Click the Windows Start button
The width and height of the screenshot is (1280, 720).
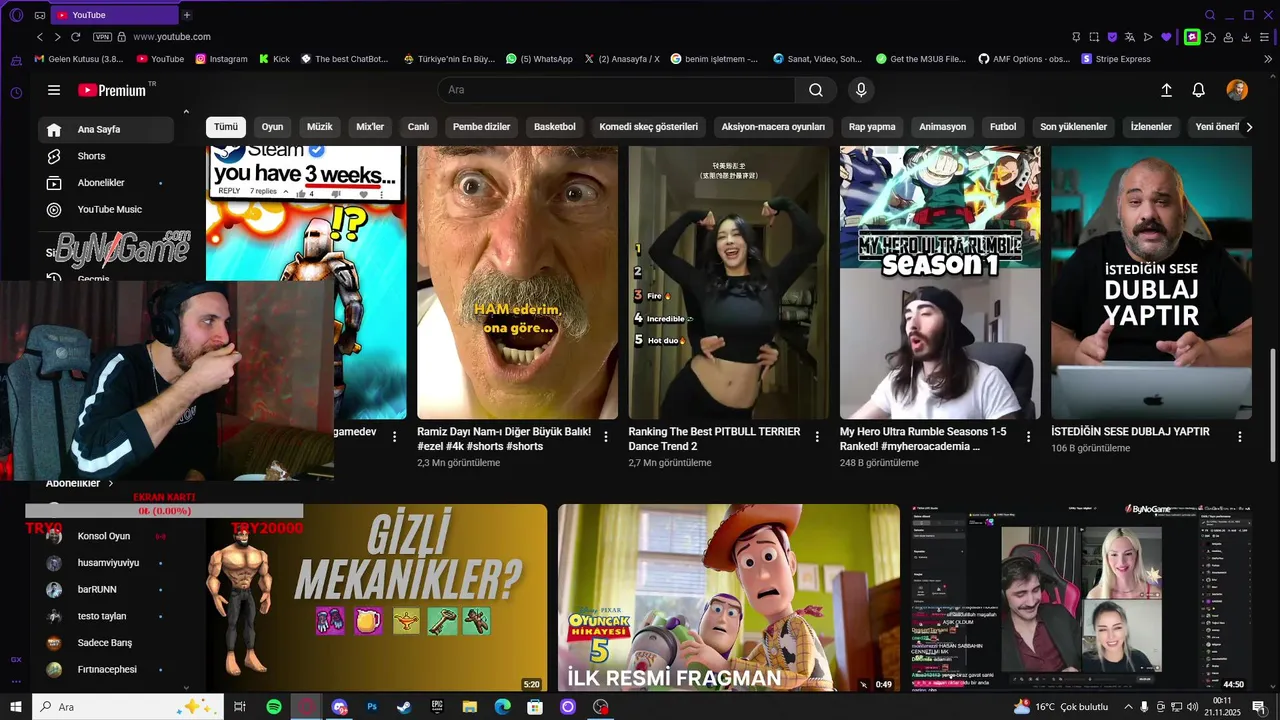tap(15, 707)
